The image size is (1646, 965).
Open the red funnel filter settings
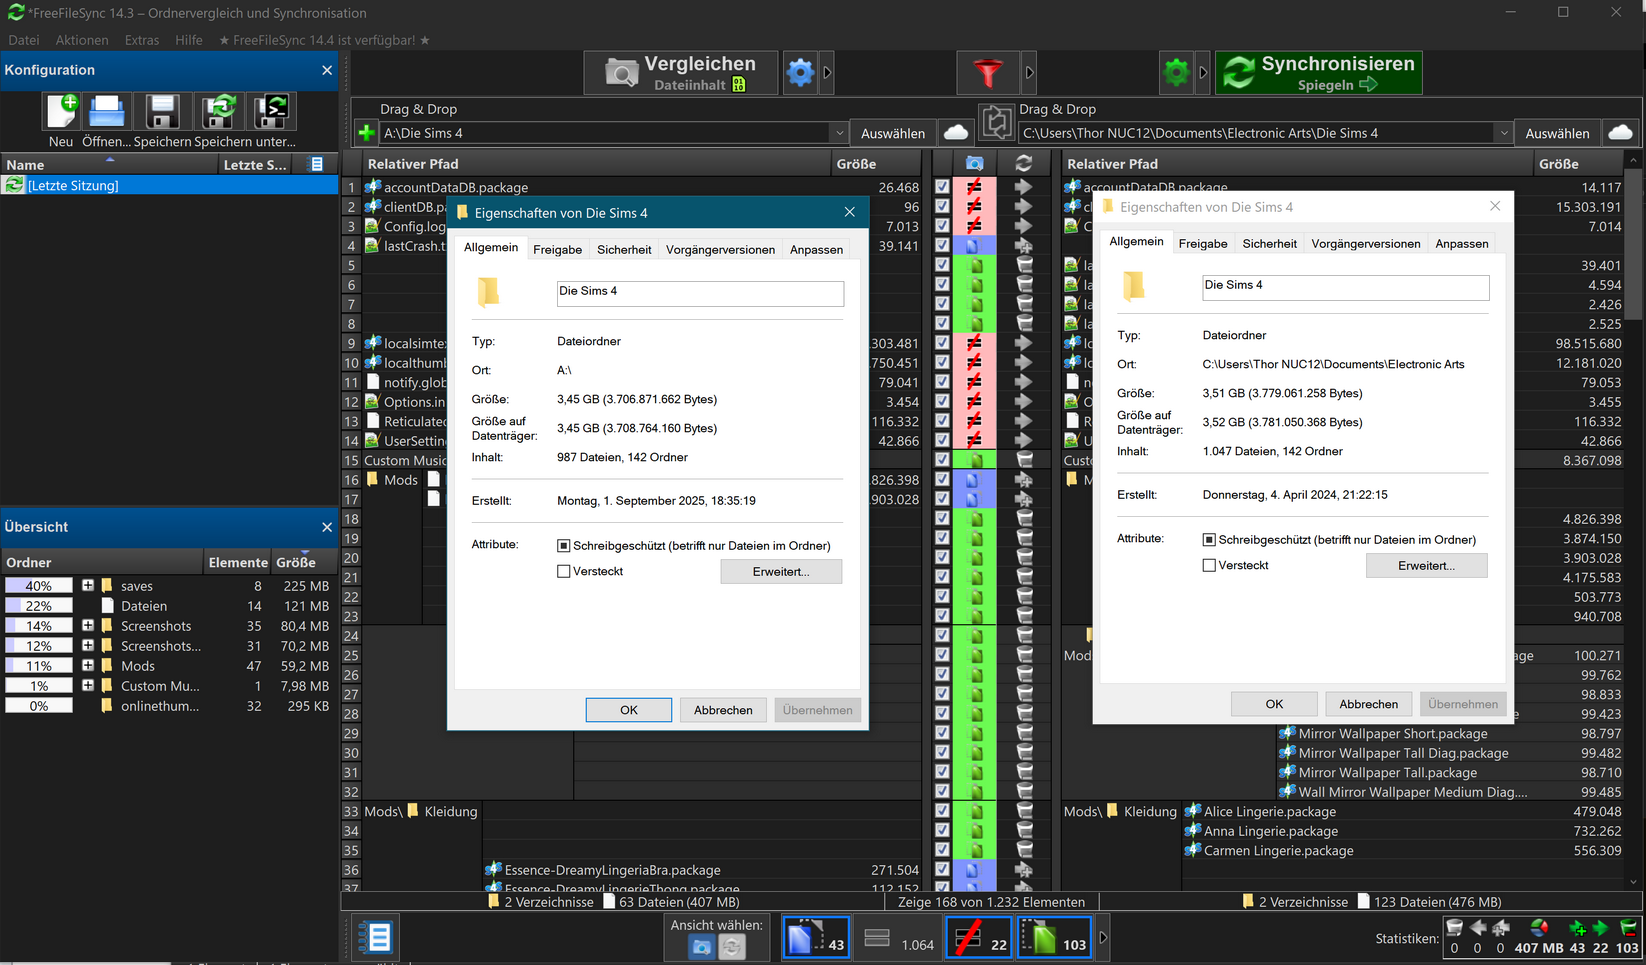[987, 73]
